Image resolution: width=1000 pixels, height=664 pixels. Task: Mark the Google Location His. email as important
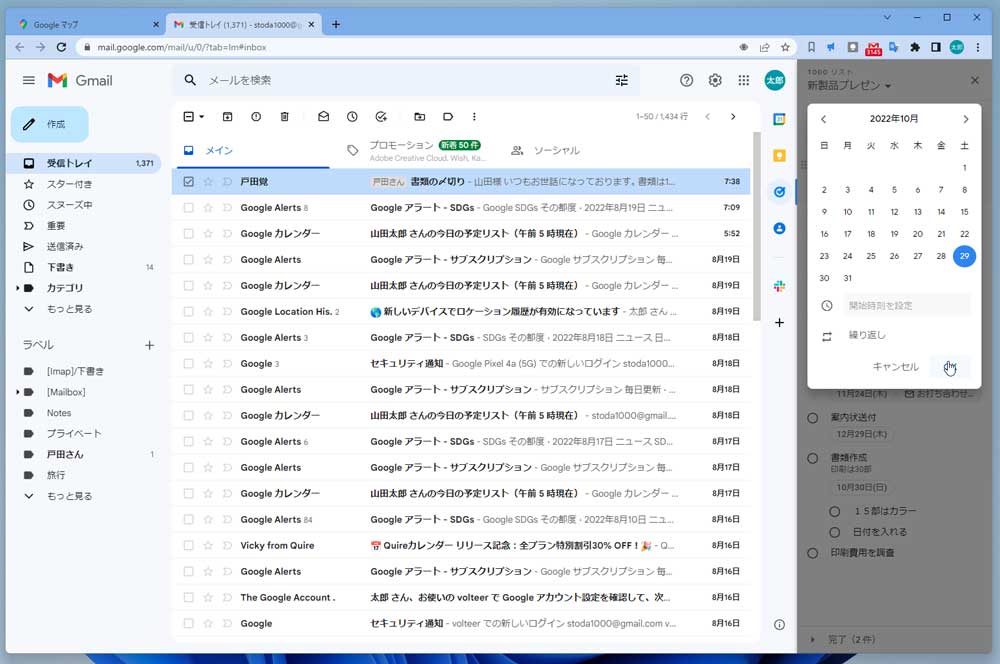click(227, 312)
